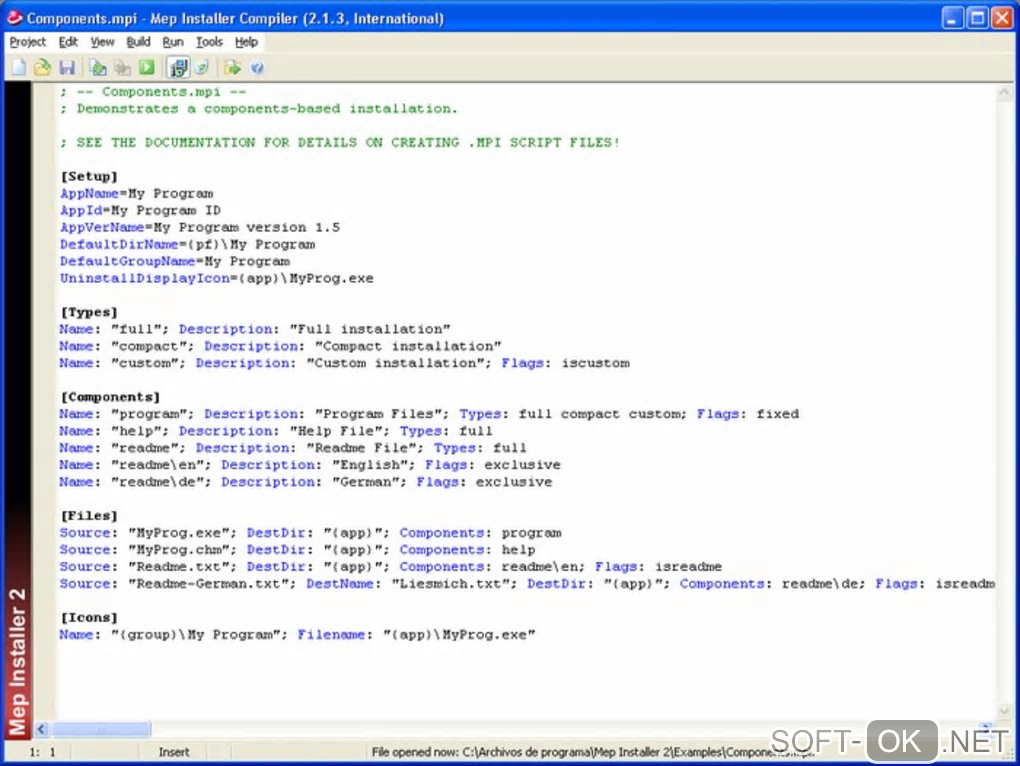
Task: Click the Insert mode status indicator
Action: tap(174, 752)
